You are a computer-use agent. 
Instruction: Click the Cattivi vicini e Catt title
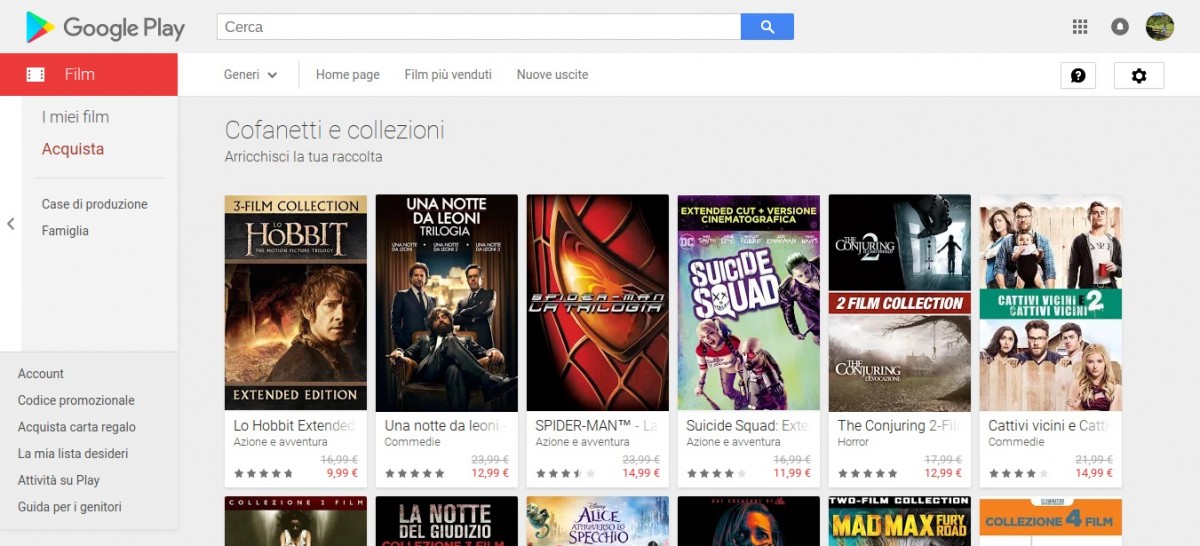point(1050,426)
